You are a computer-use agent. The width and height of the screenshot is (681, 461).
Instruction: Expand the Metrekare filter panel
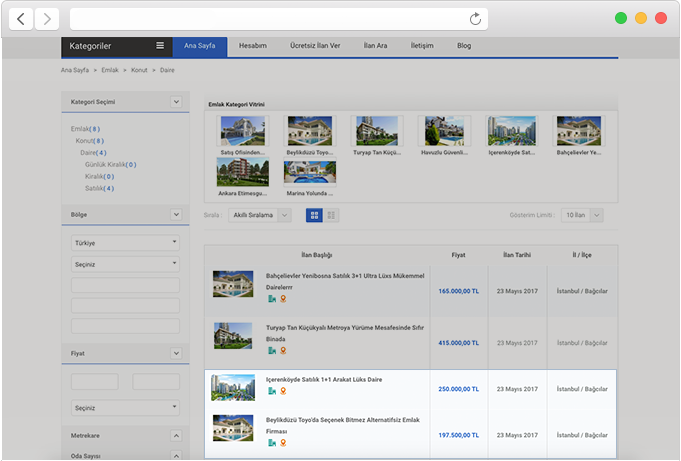176,436
